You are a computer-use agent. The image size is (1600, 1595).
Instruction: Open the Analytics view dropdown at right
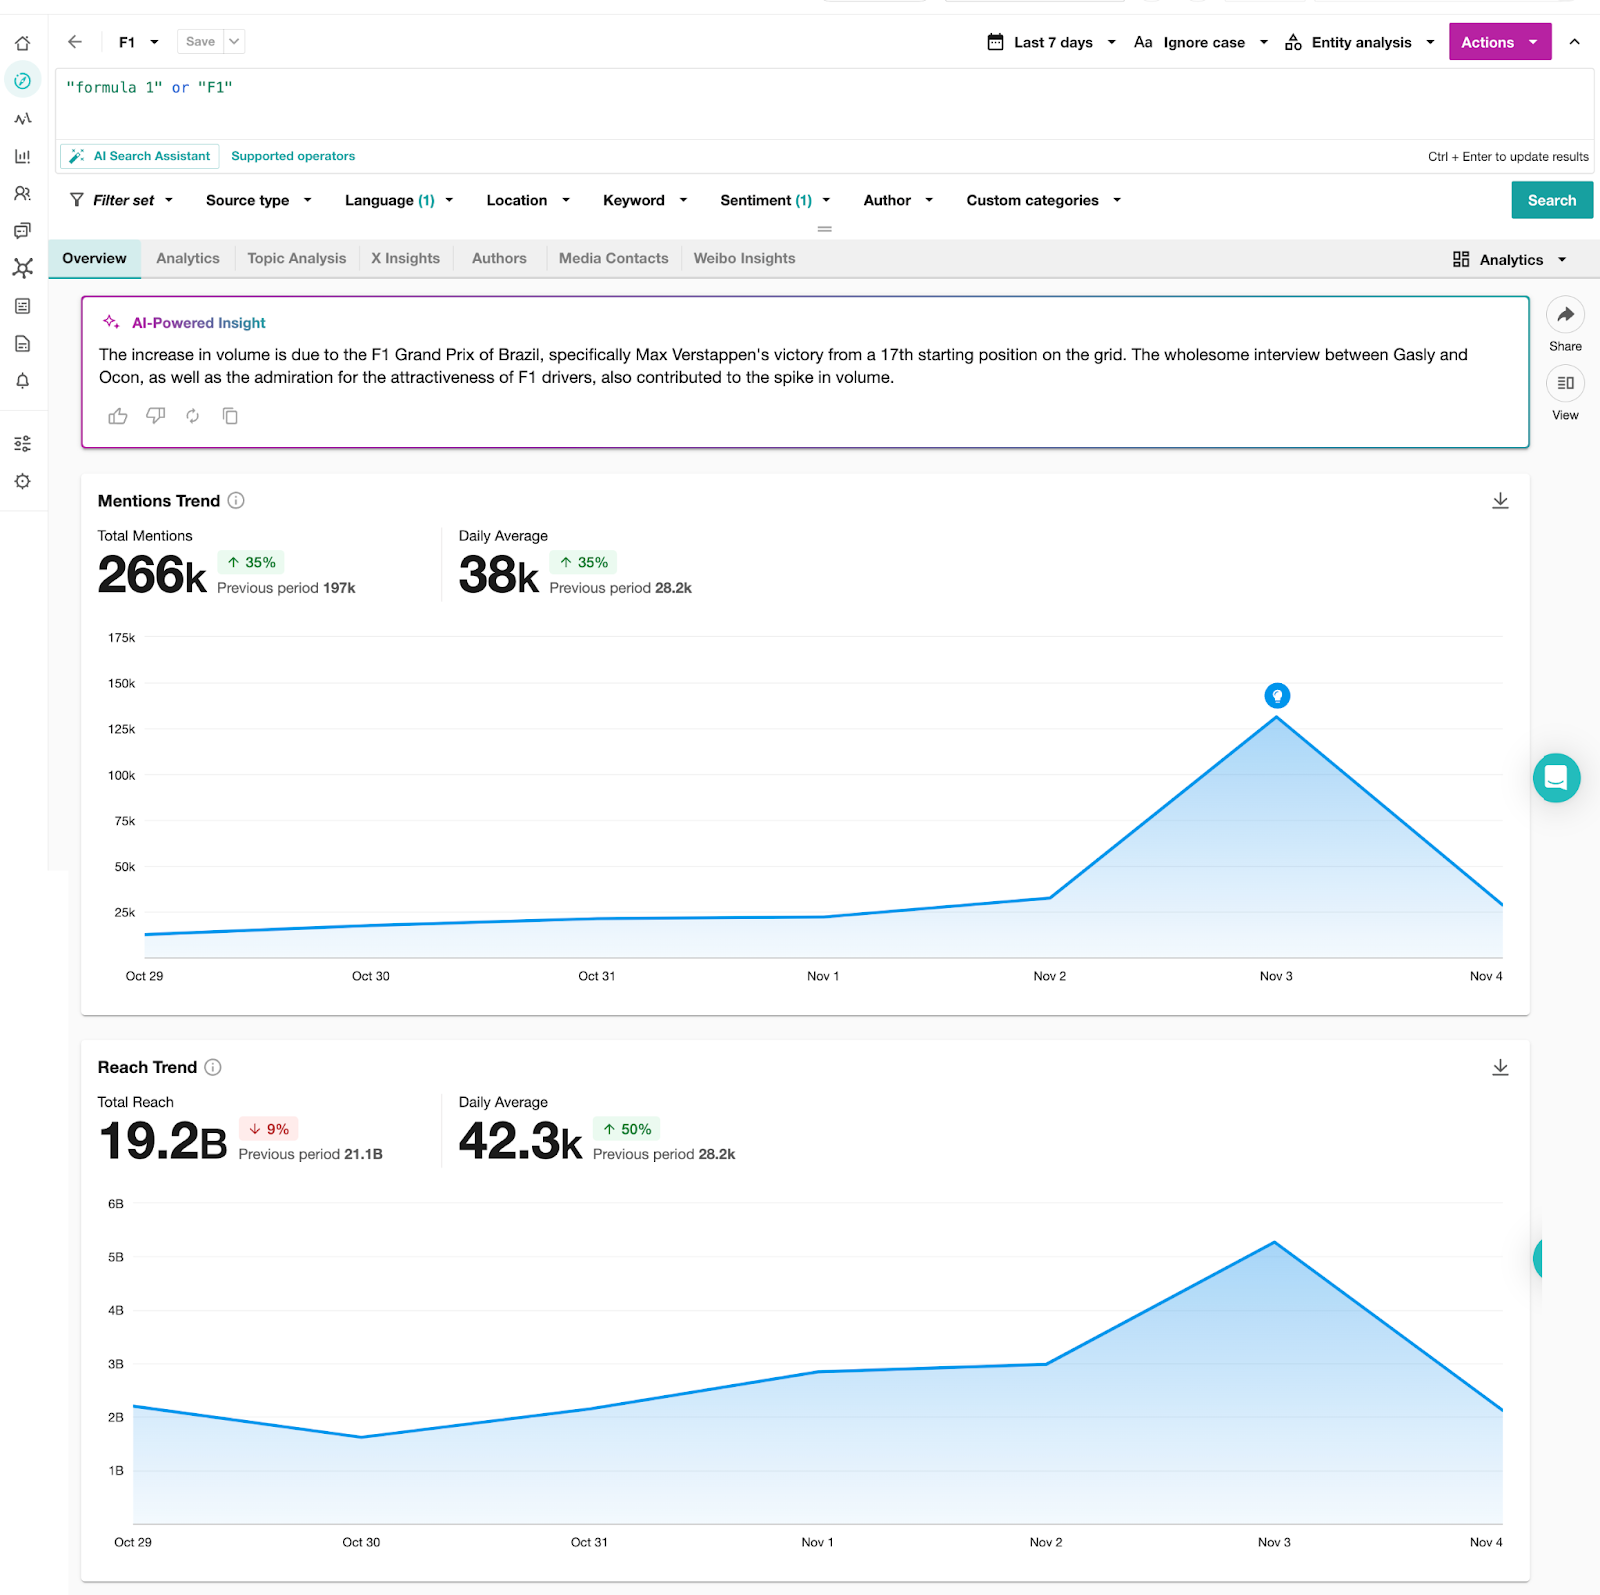click(x=1510, y=260)
